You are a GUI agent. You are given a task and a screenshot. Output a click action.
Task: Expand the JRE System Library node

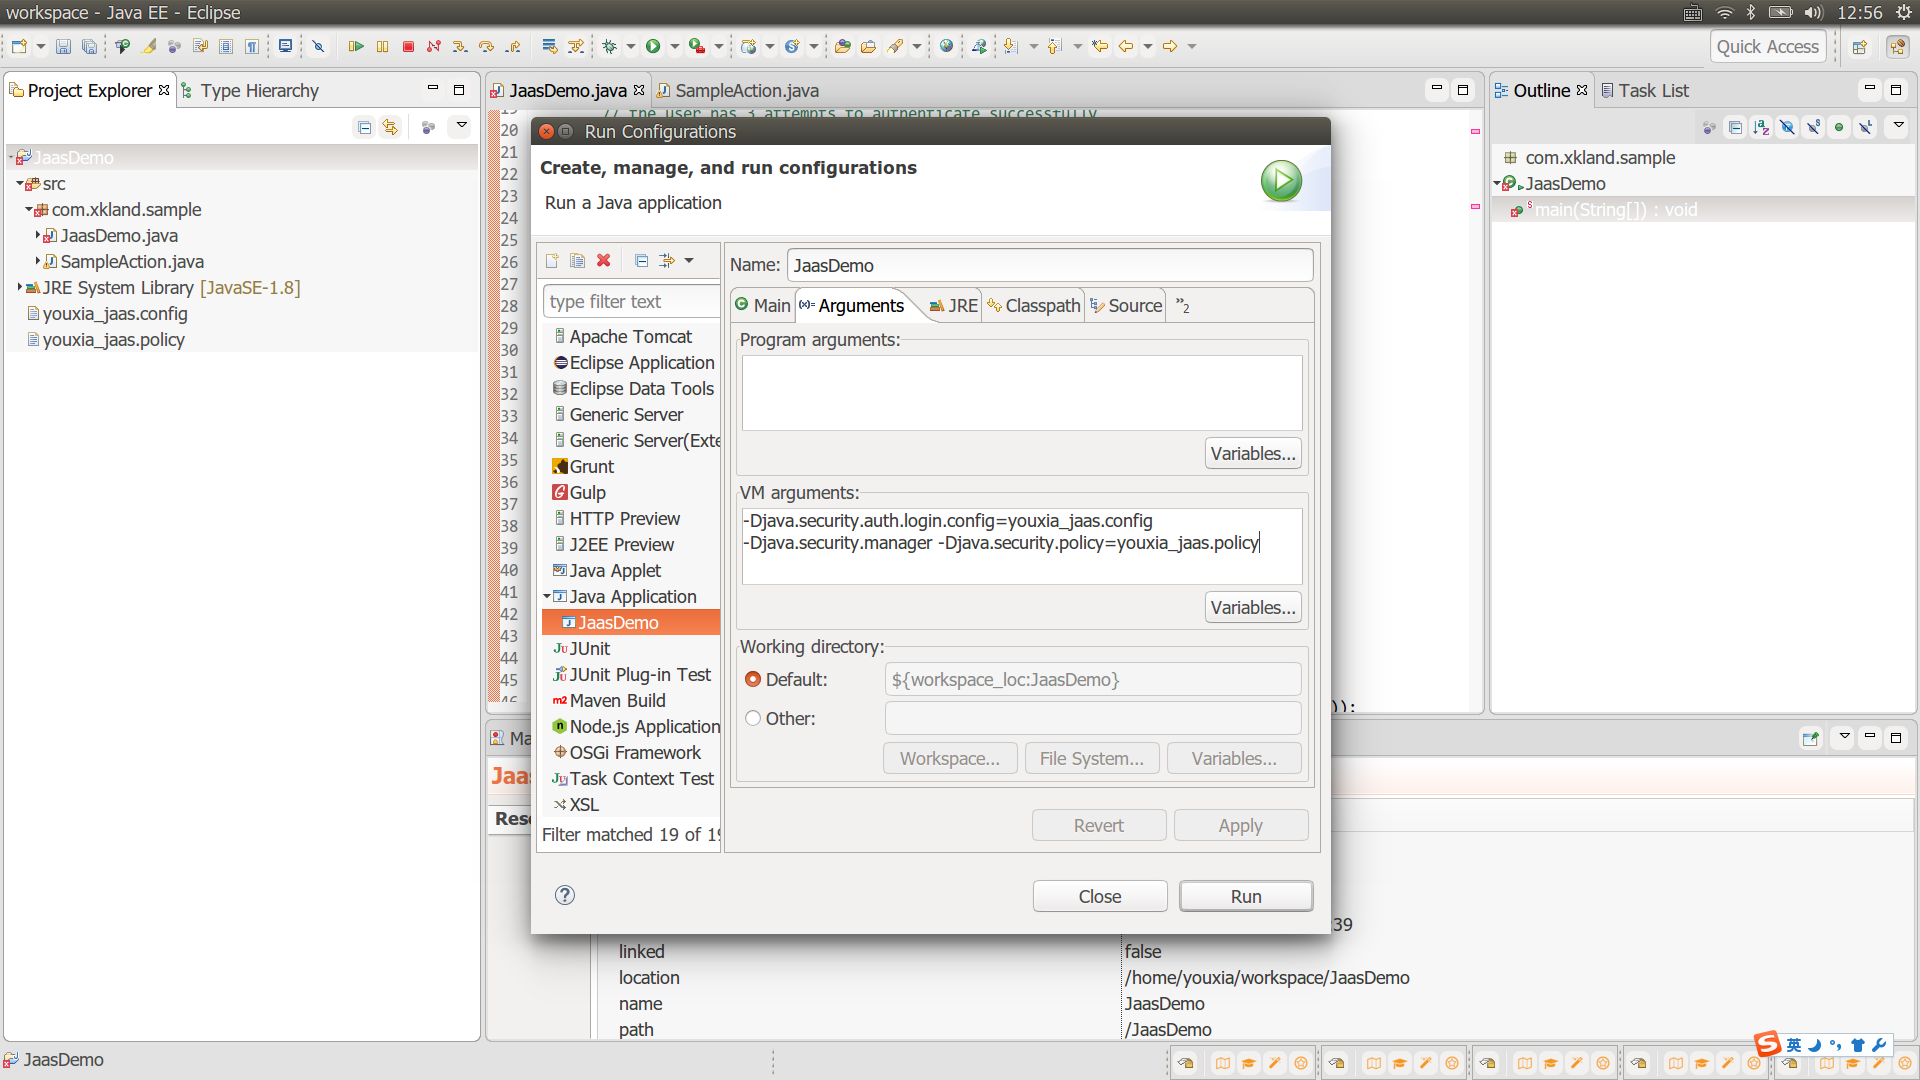(x=20, y=288)
